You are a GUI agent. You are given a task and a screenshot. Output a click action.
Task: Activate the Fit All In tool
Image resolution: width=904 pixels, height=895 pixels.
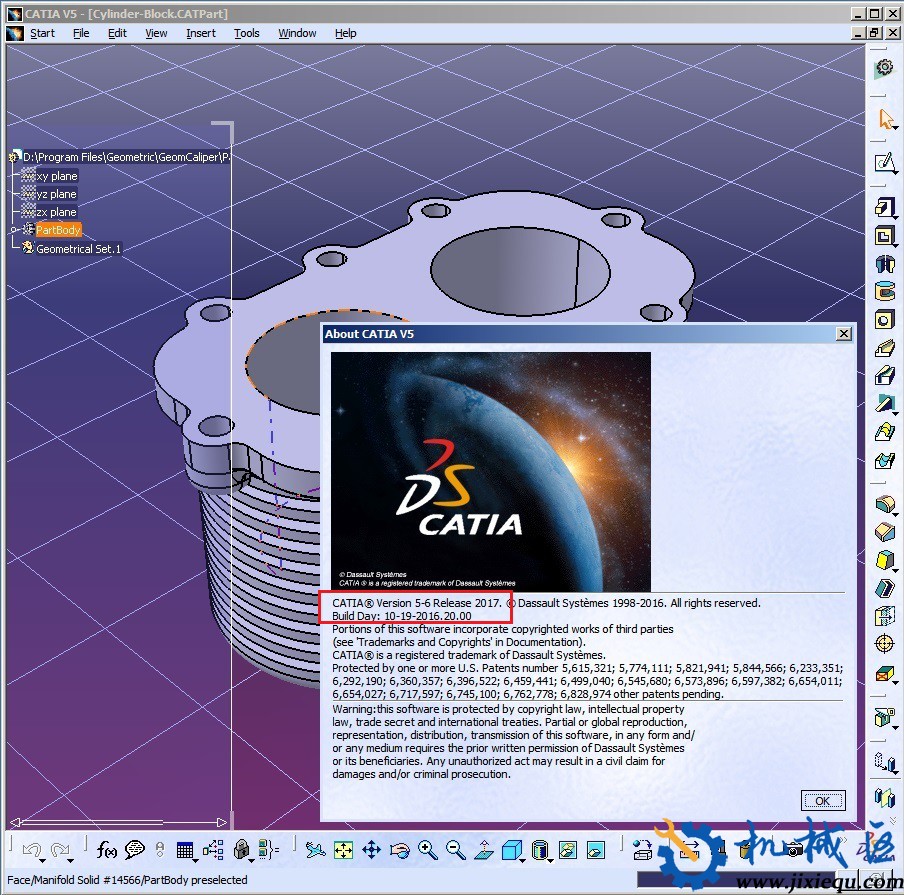tap(344, 849)
